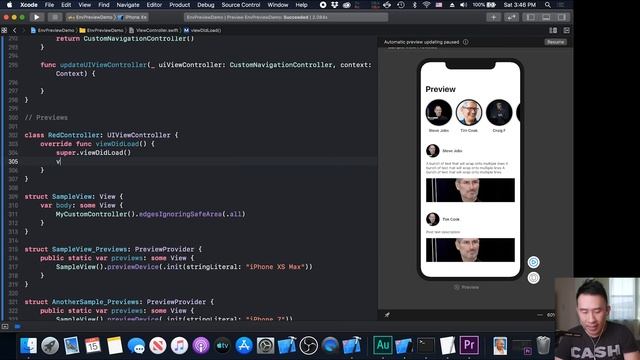Open App Store from the Dock
The image size is (640, 360).
click(x=244, y=346)
